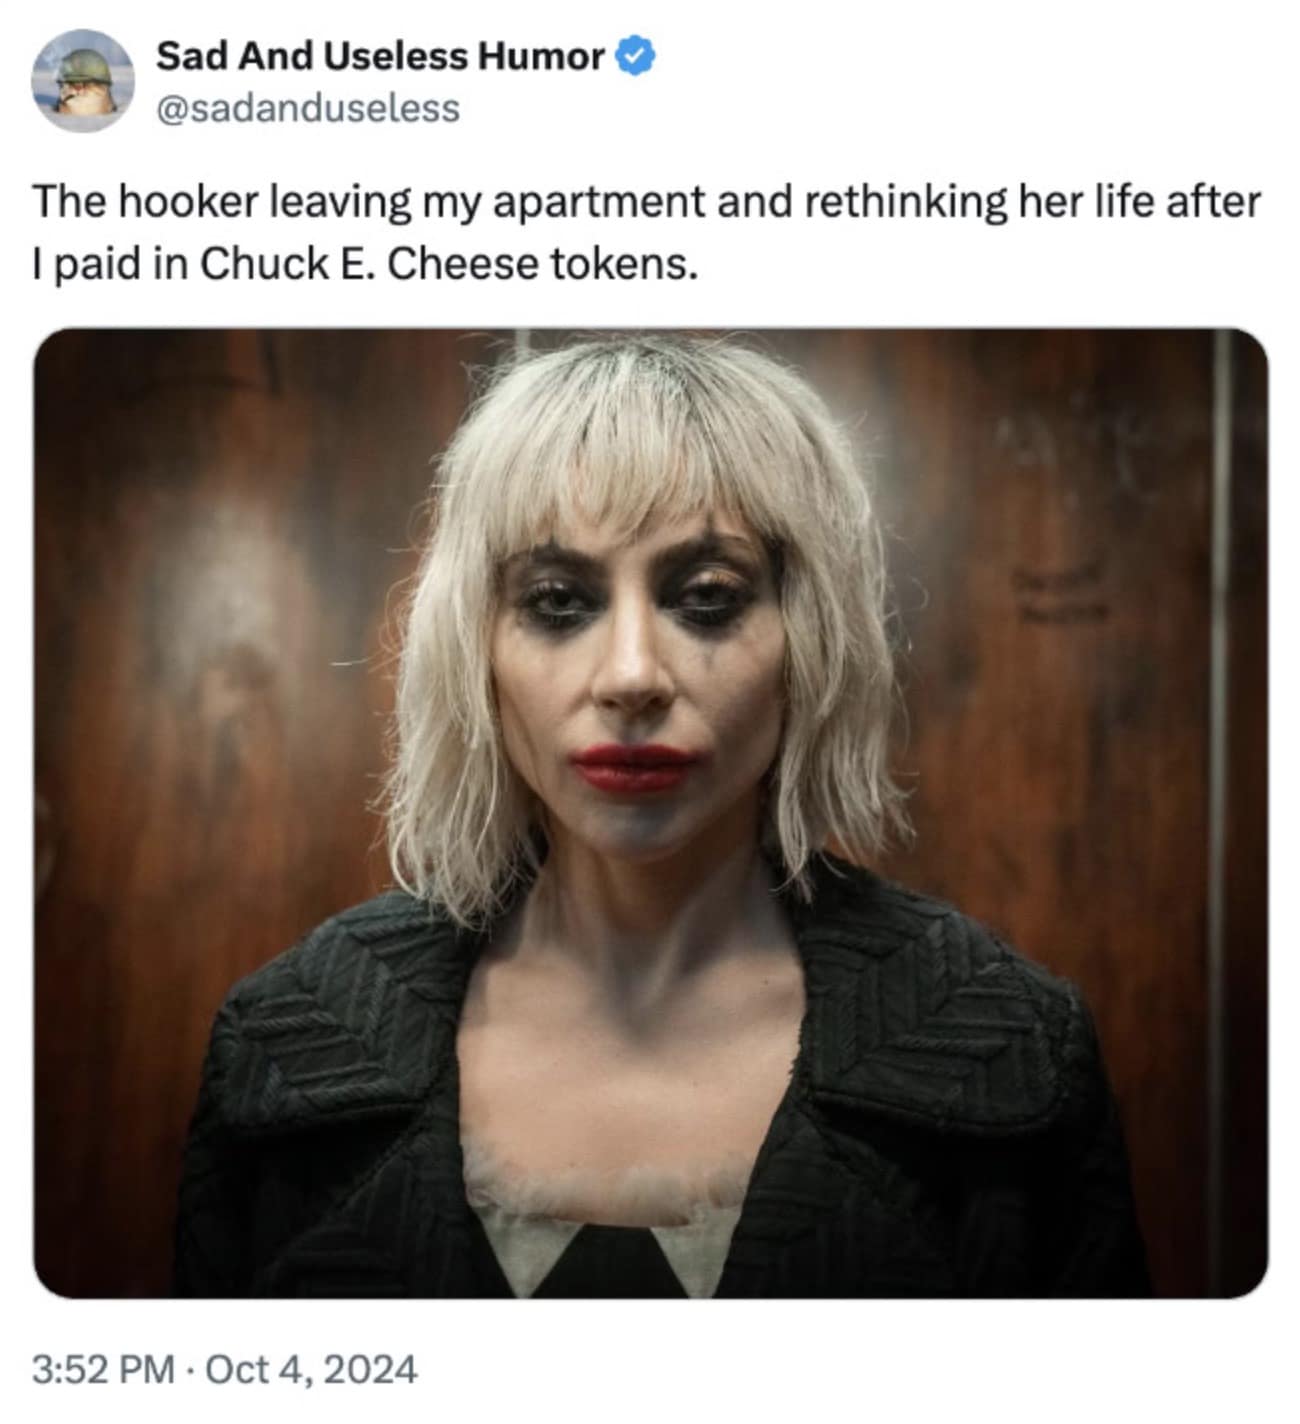Visit the @sadanduseless handle link

click(x=308, y=108)
